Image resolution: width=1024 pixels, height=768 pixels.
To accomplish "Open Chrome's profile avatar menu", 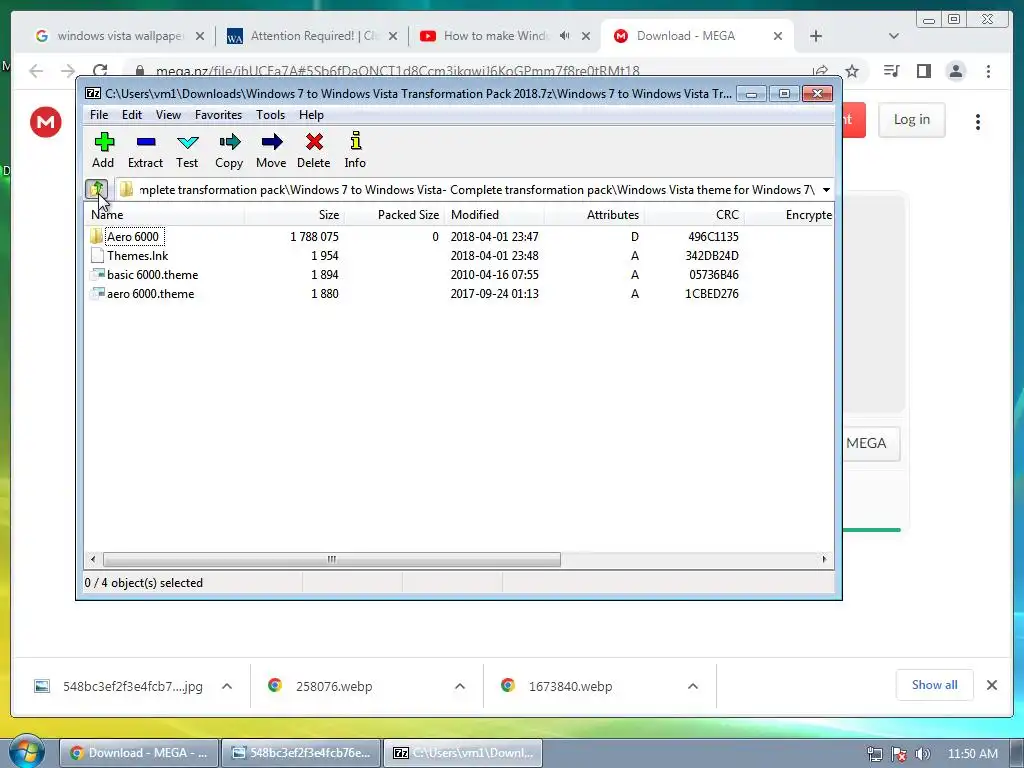I will coord(956,71).
